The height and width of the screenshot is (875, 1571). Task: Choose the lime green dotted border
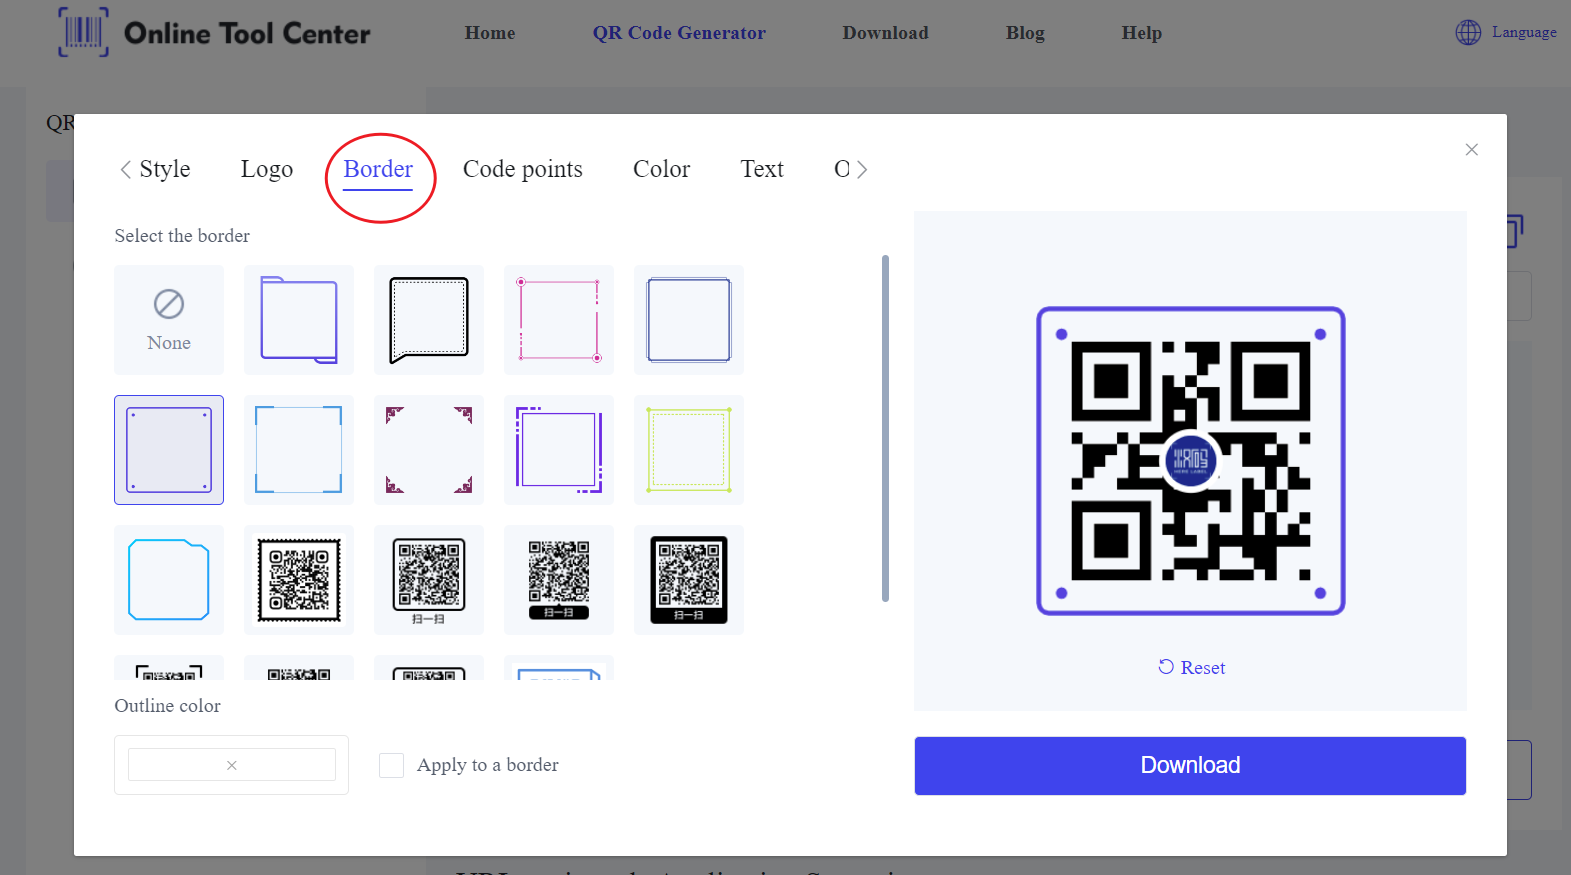(x=689, y=450)
